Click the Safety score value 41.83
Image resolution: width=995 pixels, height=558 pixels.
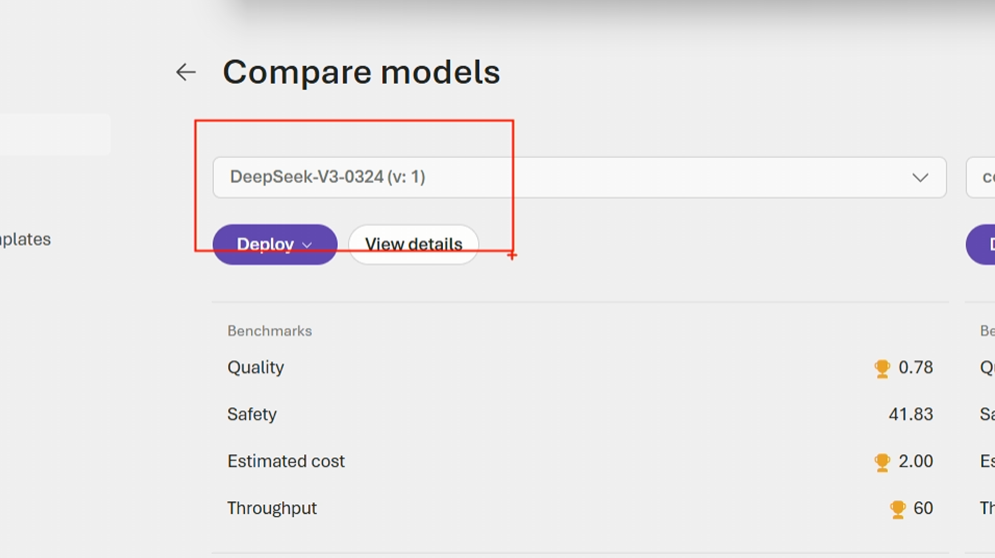point(910,415)
